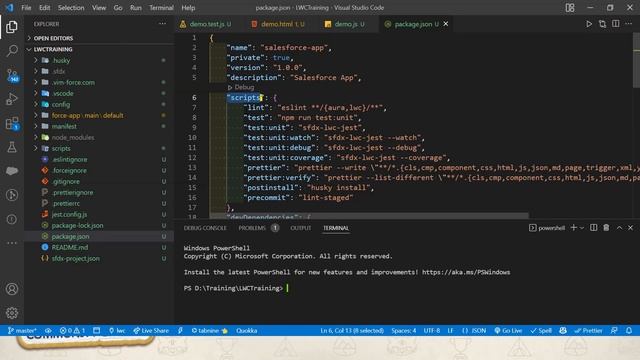Screen dimensions: 640x360
Task: Close the terminal panel
Action: coord(631,228)
